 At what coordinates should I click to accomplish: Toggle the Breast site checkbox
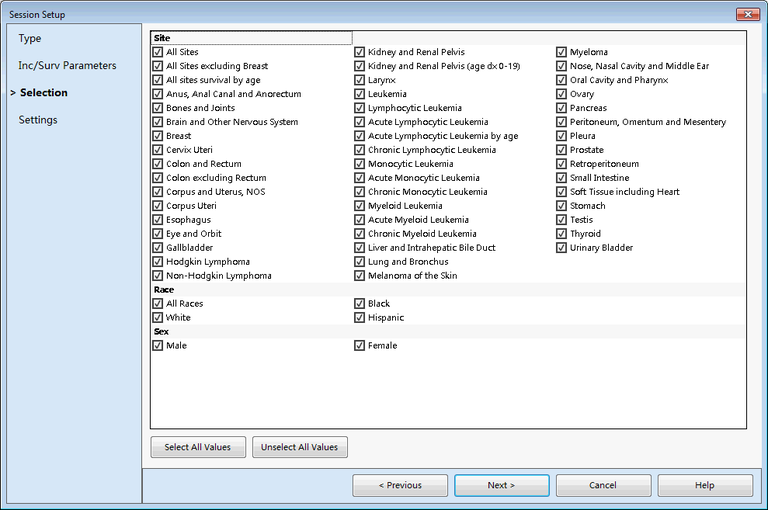pos(158,136)
